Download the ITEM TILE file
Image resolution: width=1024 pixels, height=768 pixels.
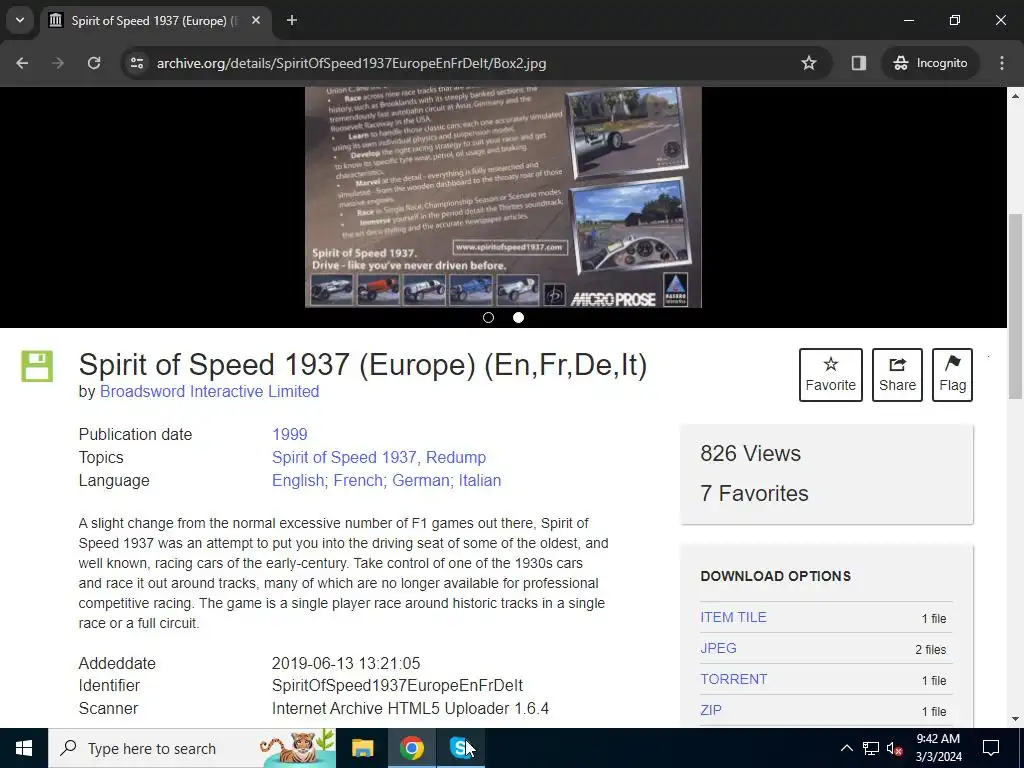[733, 618]
